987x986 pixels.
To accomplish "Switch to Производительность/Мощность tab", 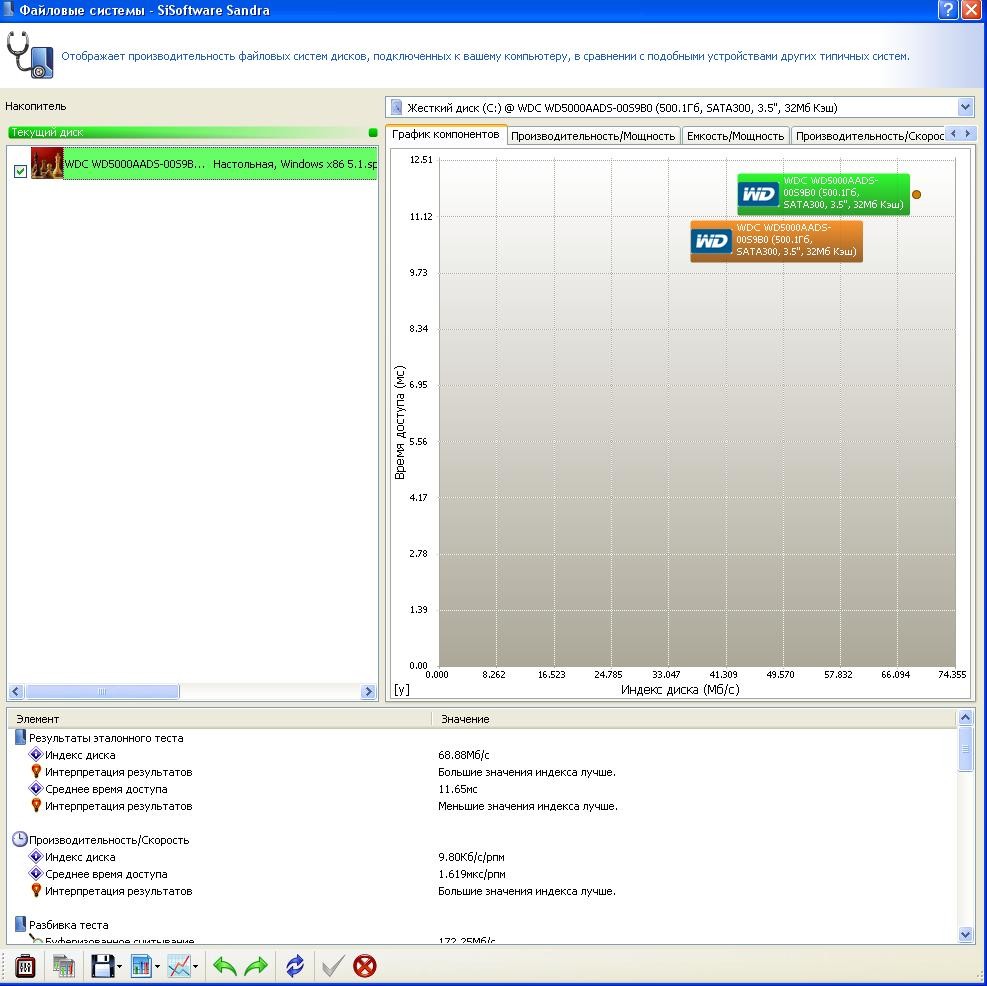I will (x=593, y=135).
